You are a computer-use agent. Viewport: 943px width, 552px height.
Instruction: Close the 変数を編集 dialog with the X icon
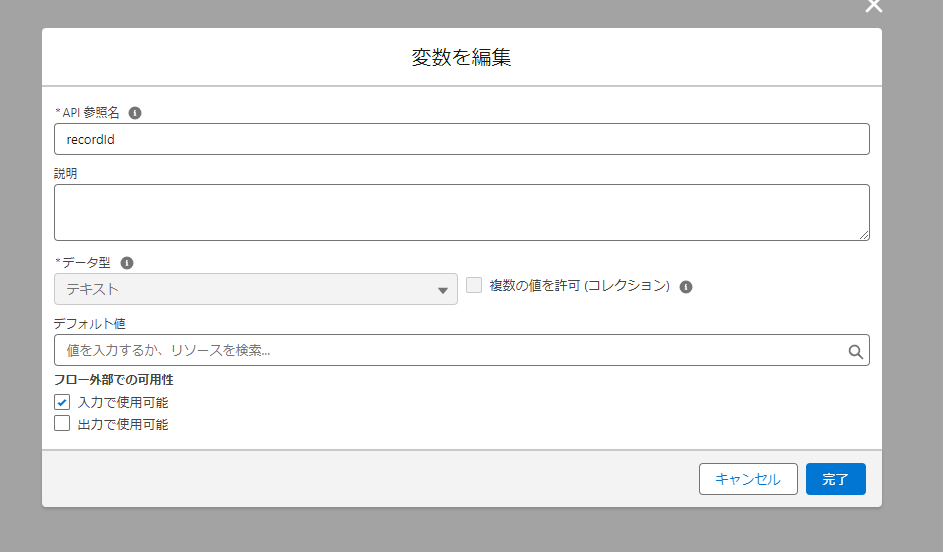pos(873,5)
